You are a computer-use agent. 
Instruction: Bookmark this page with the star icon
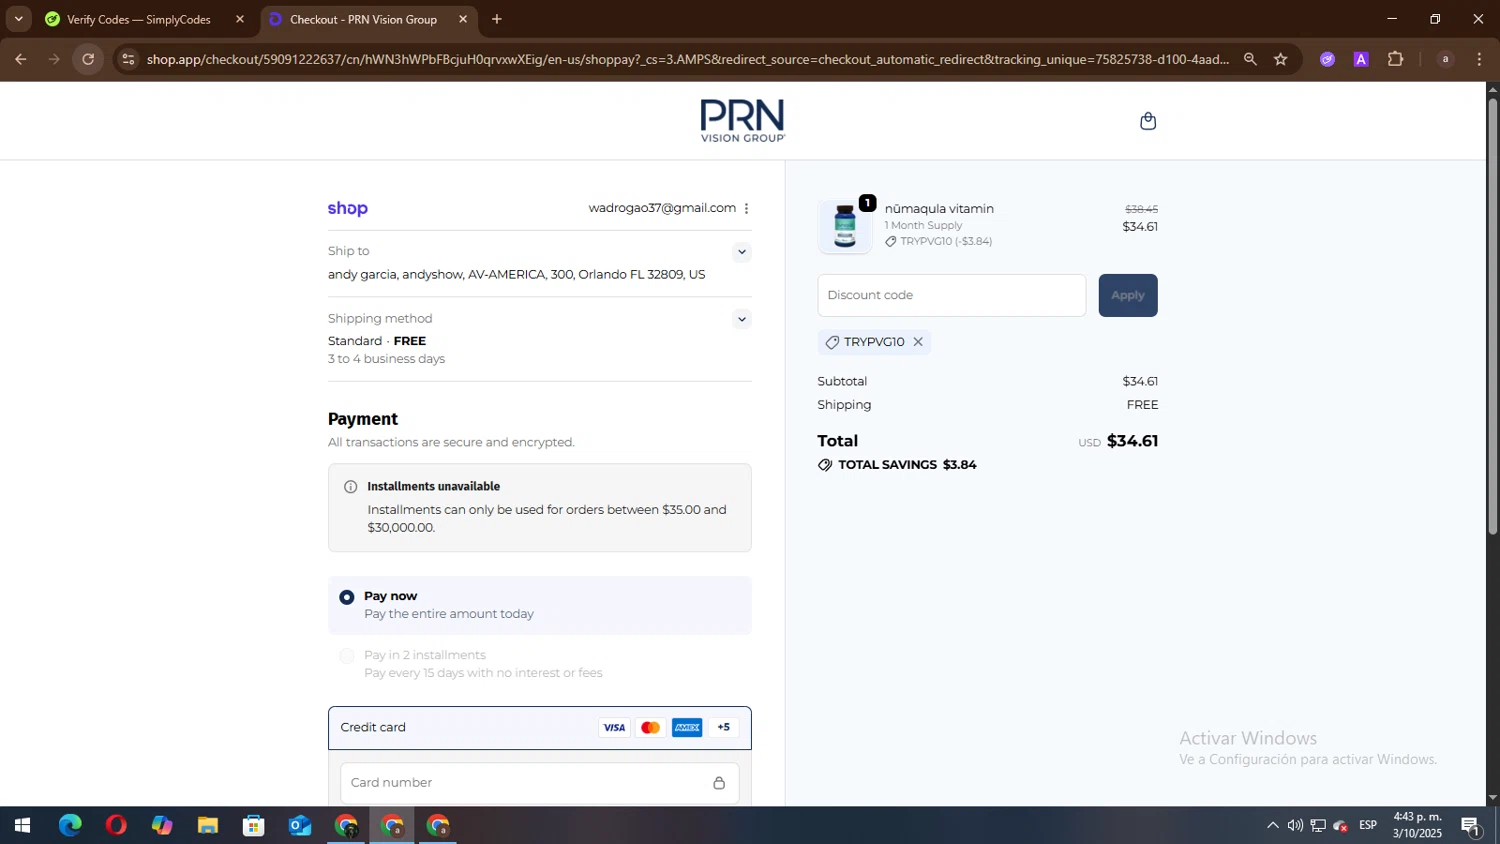pos(1281,59)
